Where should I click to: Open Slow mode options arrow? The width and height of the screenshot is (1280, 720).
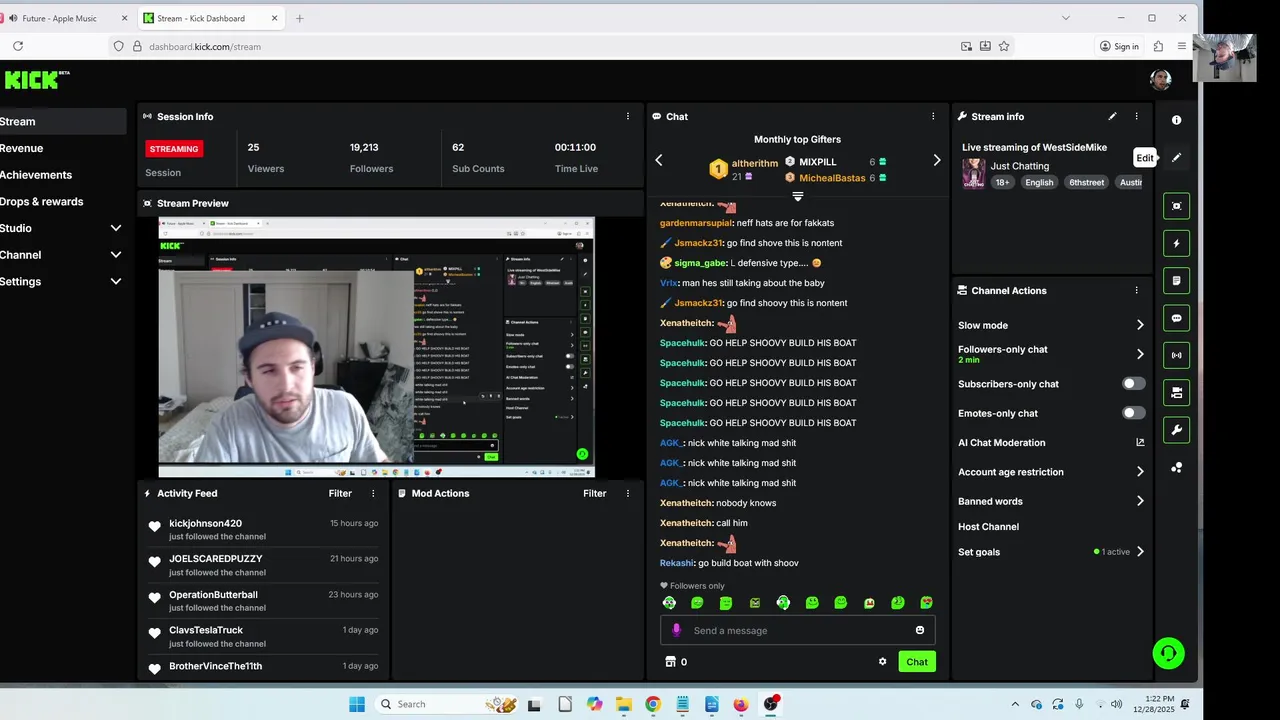[1140, 325]
